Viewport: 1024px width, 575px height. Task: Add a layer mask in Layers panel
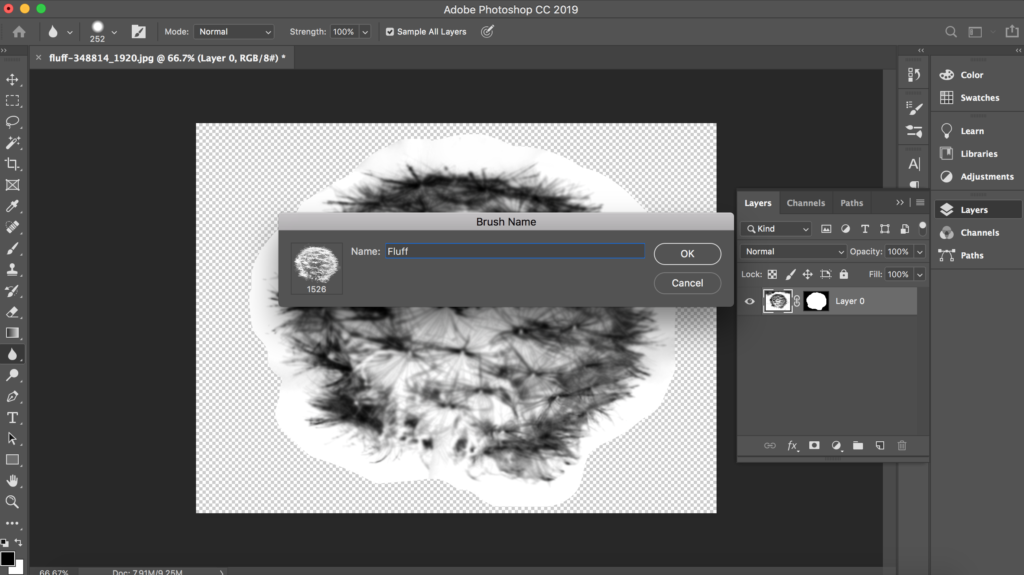coord(814,446)
